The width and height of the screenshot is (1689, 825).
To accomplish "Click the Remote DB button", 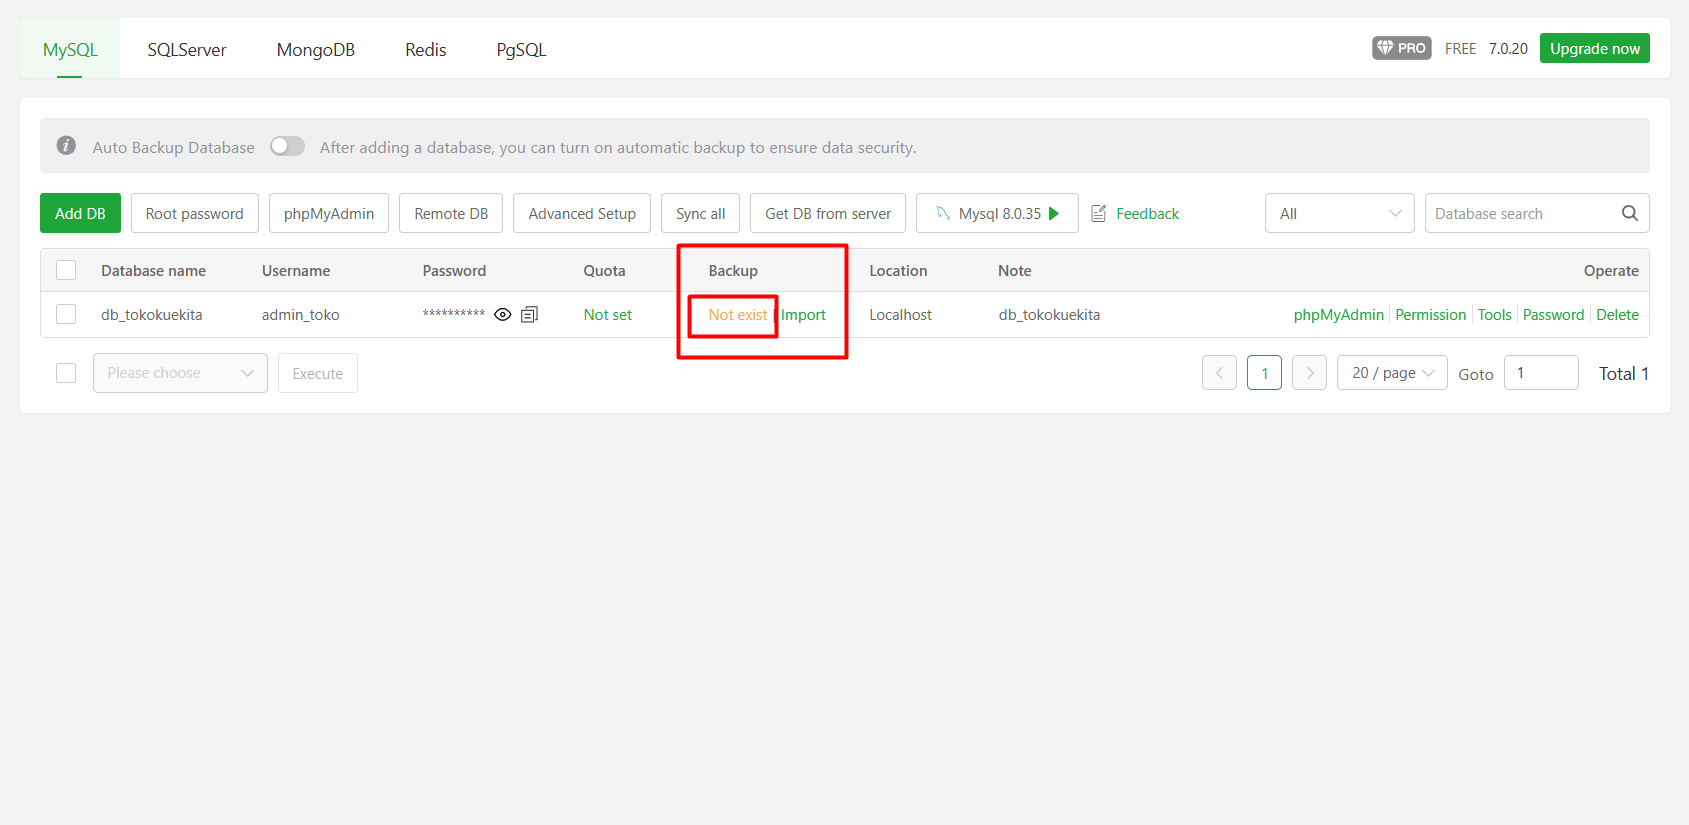I will pyautogui.click(x=451, y=213).
